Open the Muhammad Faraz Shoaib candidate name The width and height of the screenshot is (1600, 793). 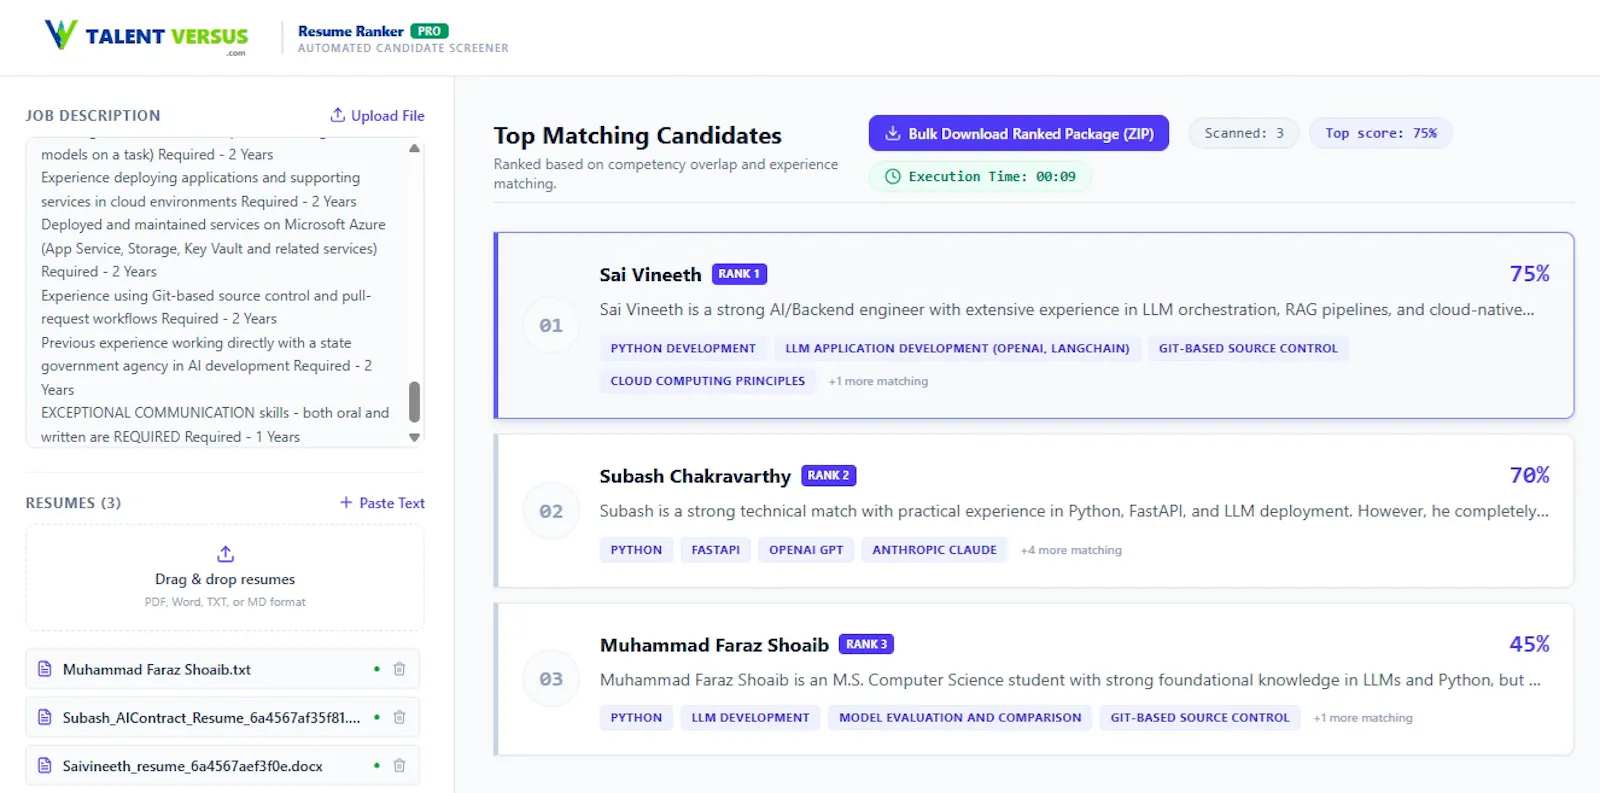pyautogui.click(x=714, y=645)
